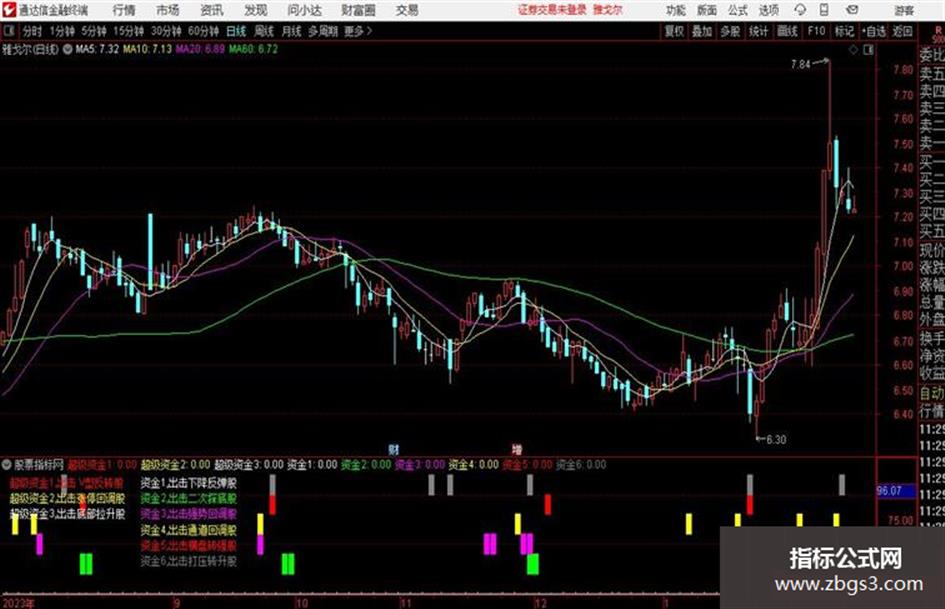The height and width of the screenshot is (609, 945).
Task: Click the 资金4: 0.00 indicator readout
Action: 474,465
